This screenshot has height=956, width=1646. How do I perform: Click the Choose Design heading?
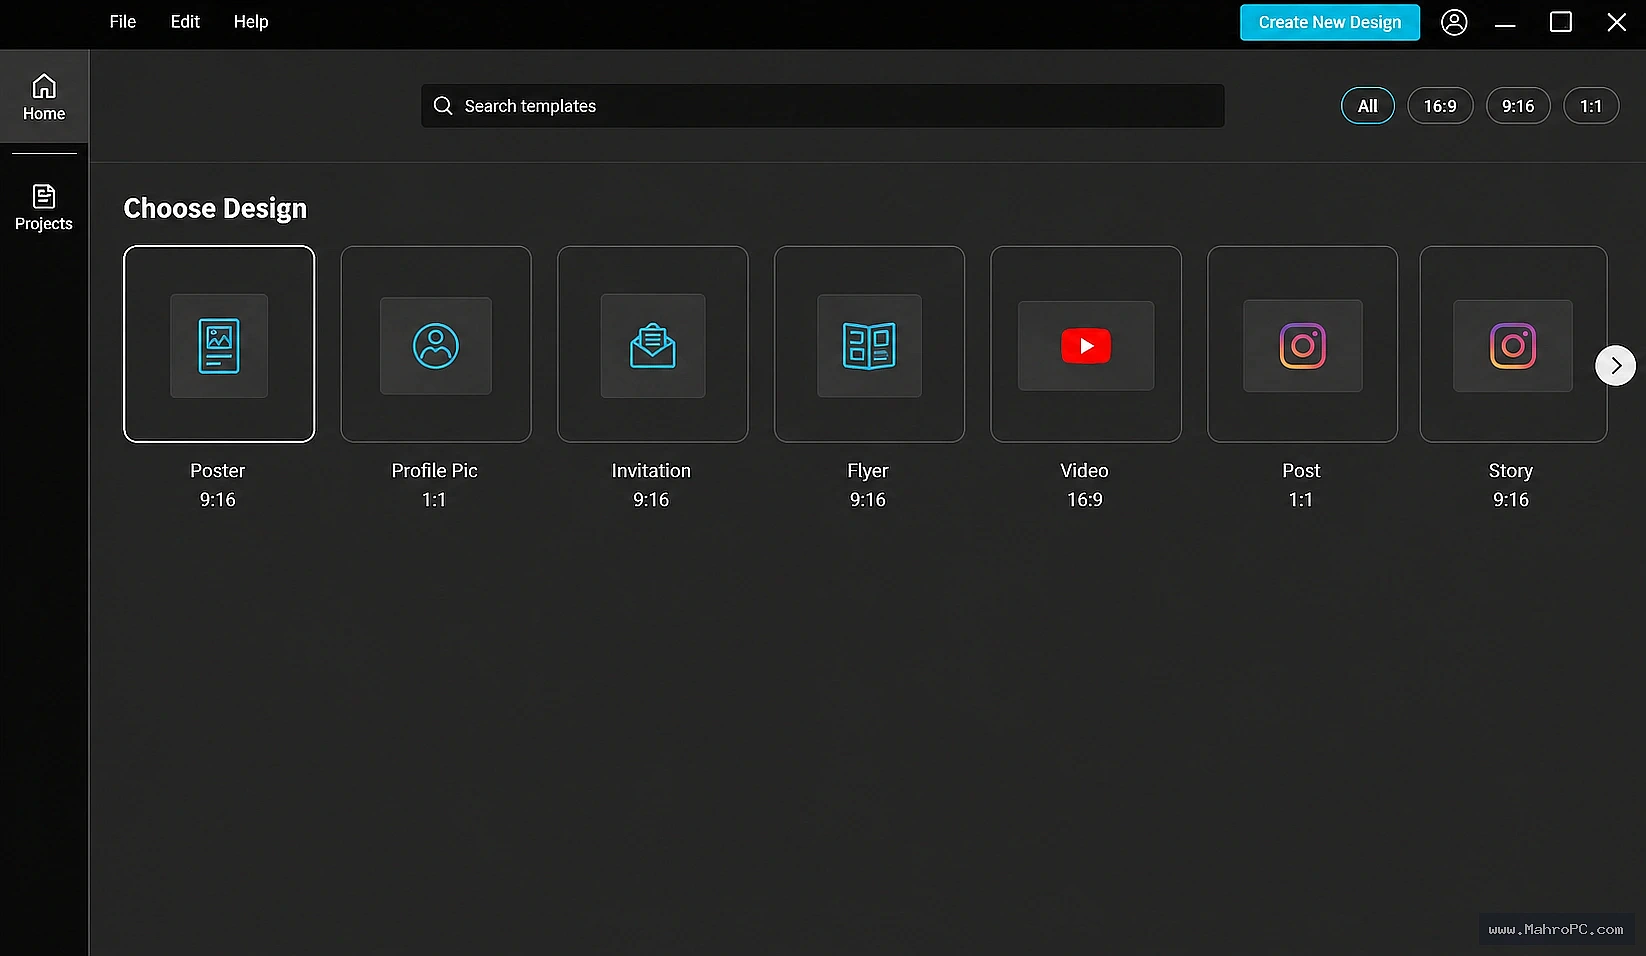pos(215,208)
